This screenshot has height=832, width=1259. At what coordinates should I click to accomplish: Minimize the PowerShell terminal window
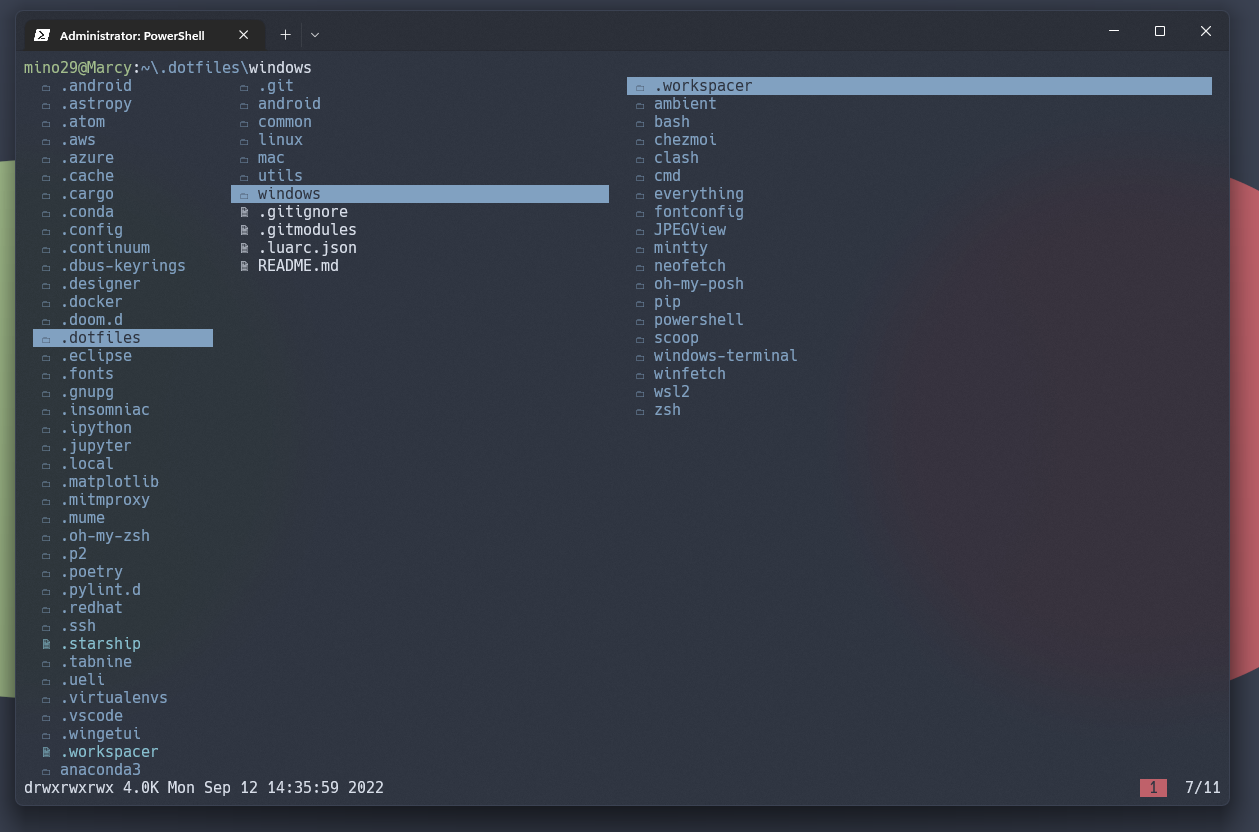click(1114, 31)
